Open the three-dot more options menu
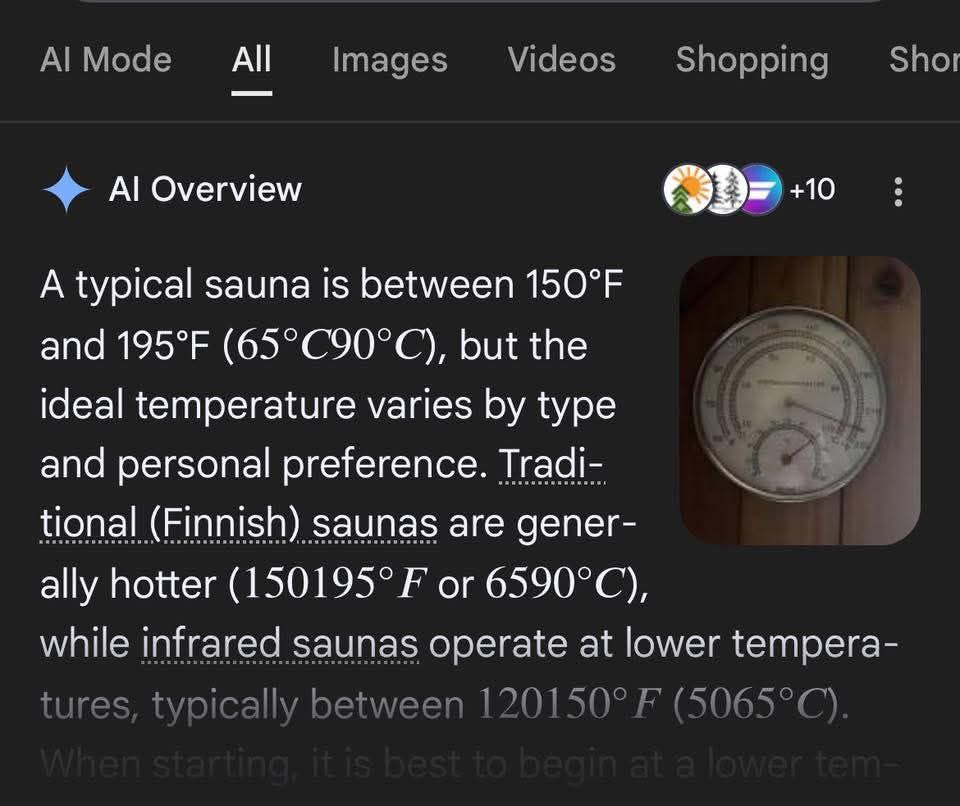 coord(898,191)
